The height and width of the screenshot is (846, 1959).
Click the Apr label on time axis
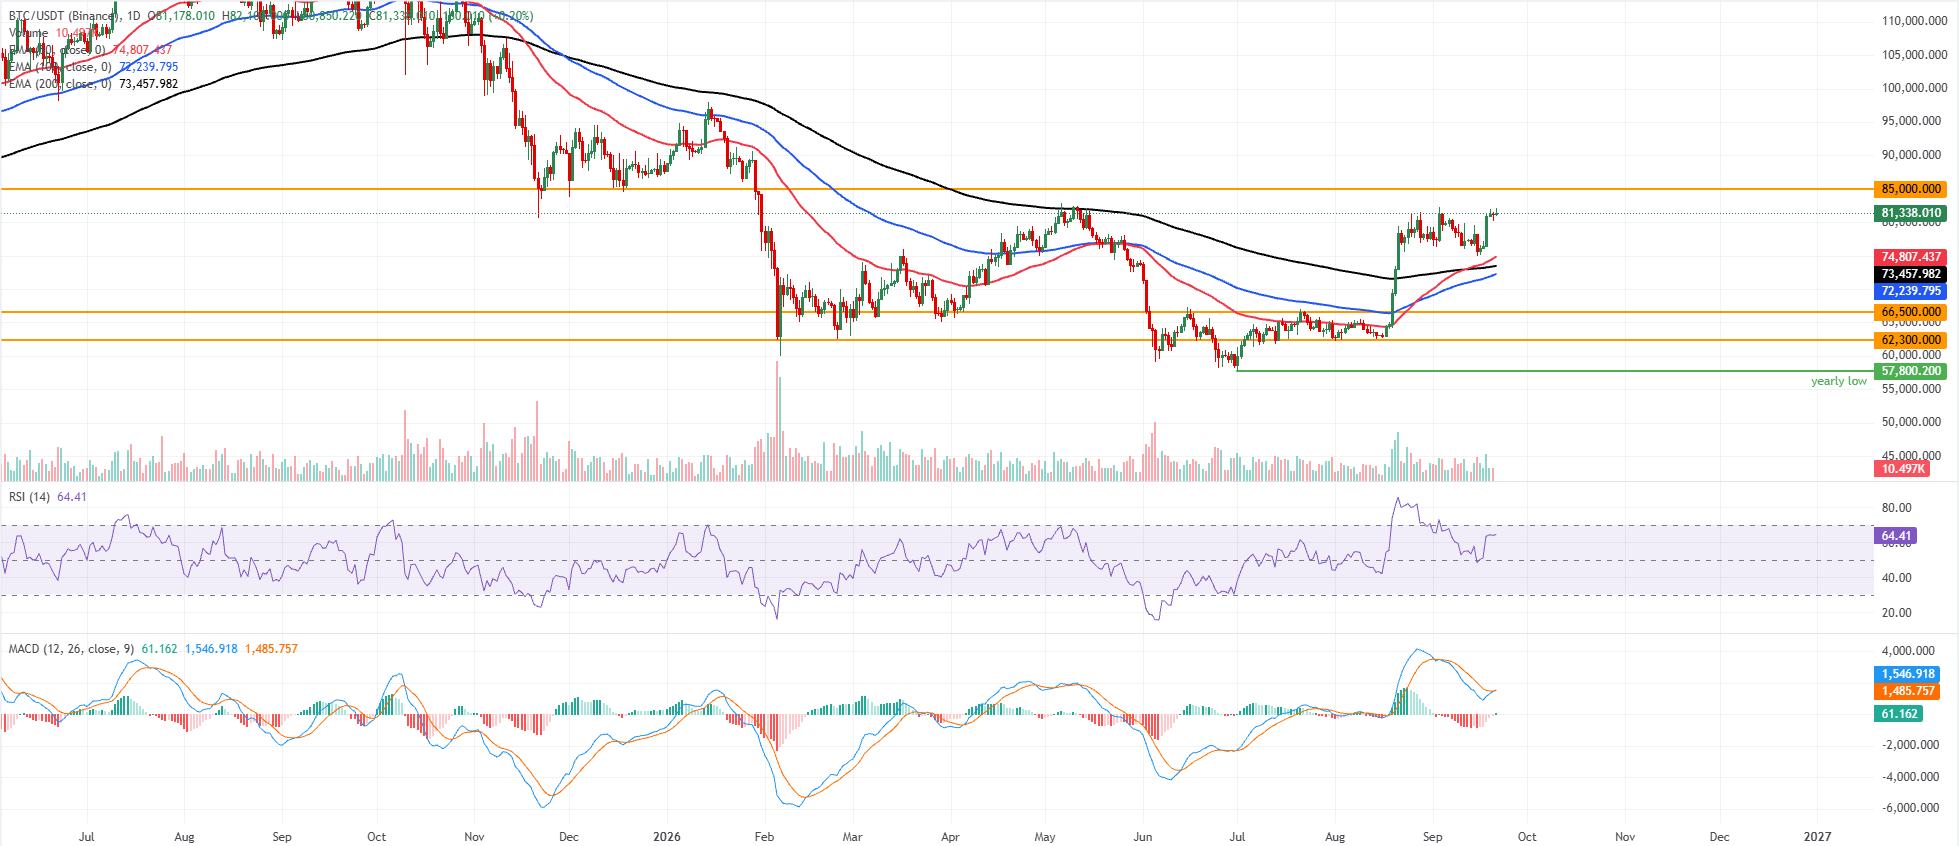(x=950, y=837)
